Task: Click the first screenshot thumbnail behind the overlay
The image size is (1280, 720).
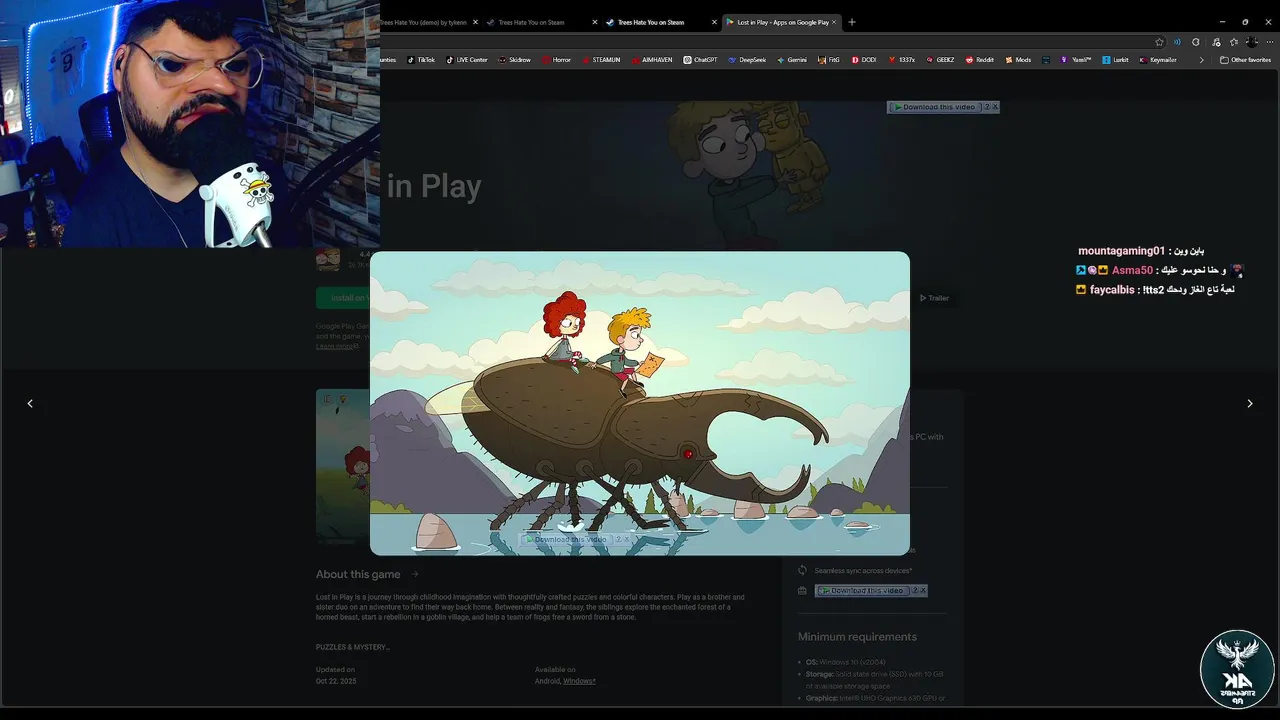Action: click(343, 465)
